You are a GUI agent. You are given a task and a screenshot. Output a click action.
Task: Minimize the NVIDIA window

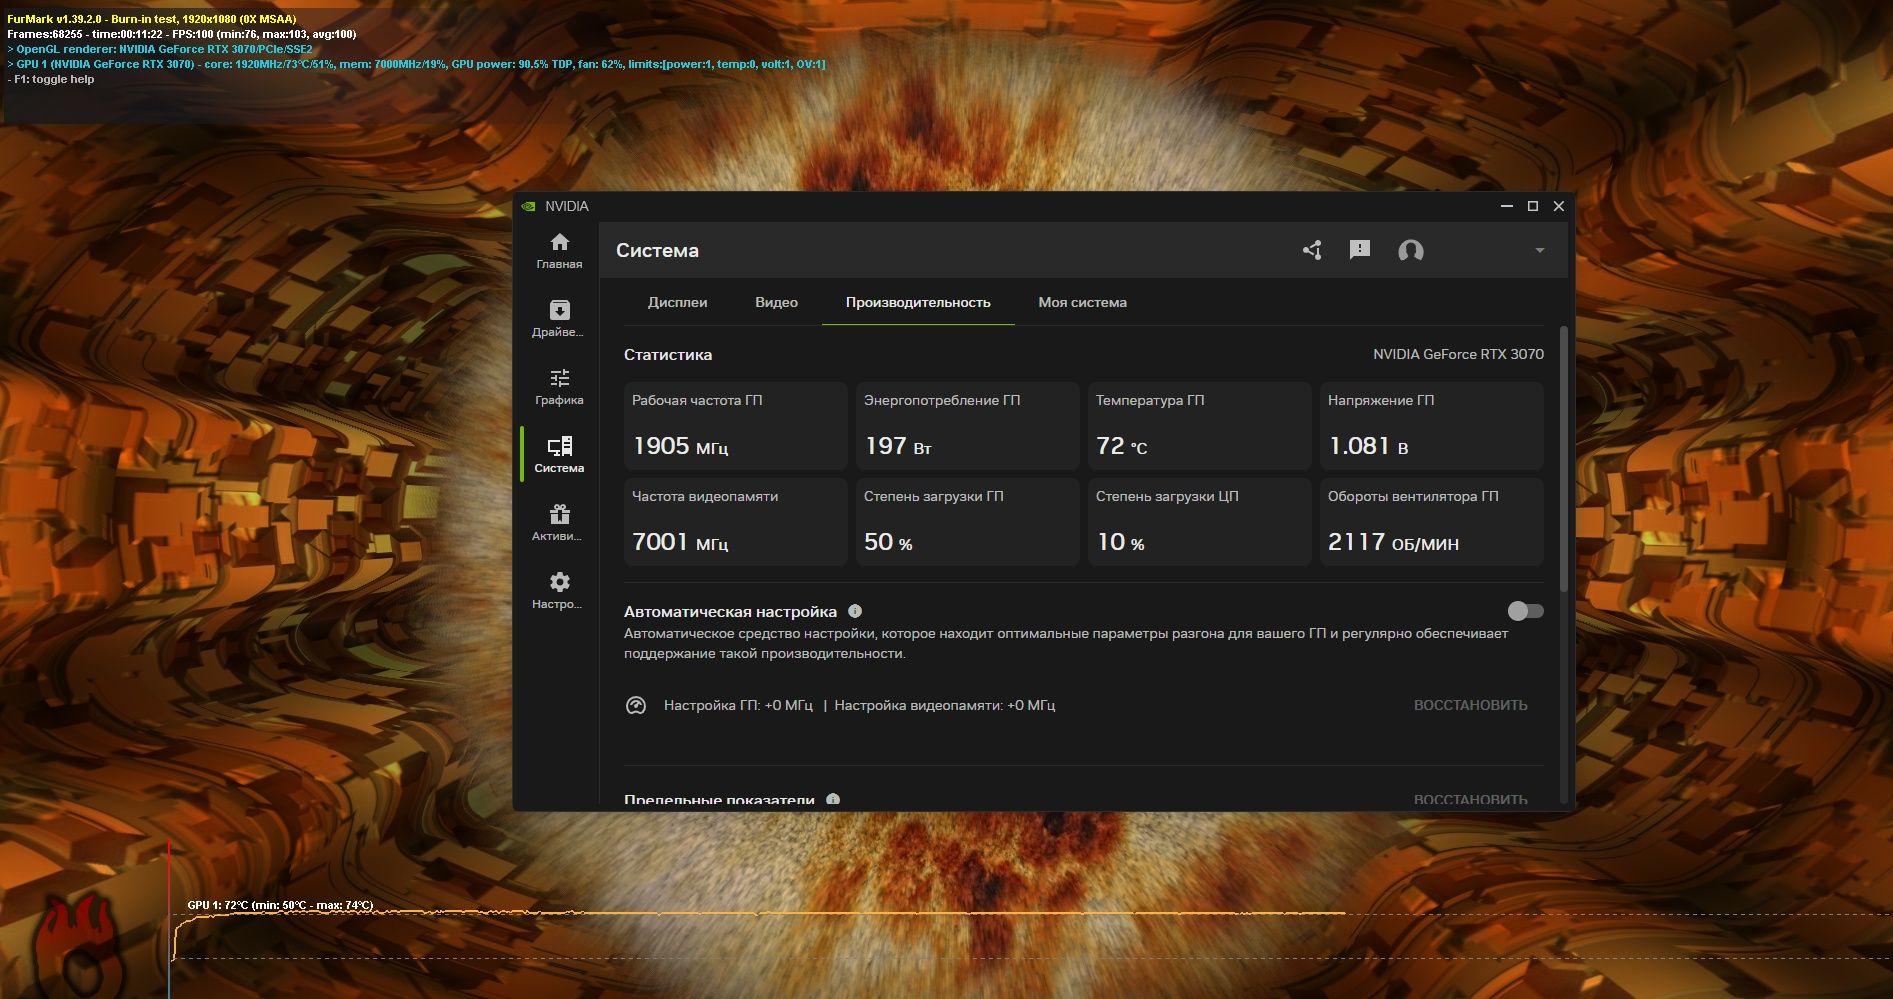(x=1507, y=206)
